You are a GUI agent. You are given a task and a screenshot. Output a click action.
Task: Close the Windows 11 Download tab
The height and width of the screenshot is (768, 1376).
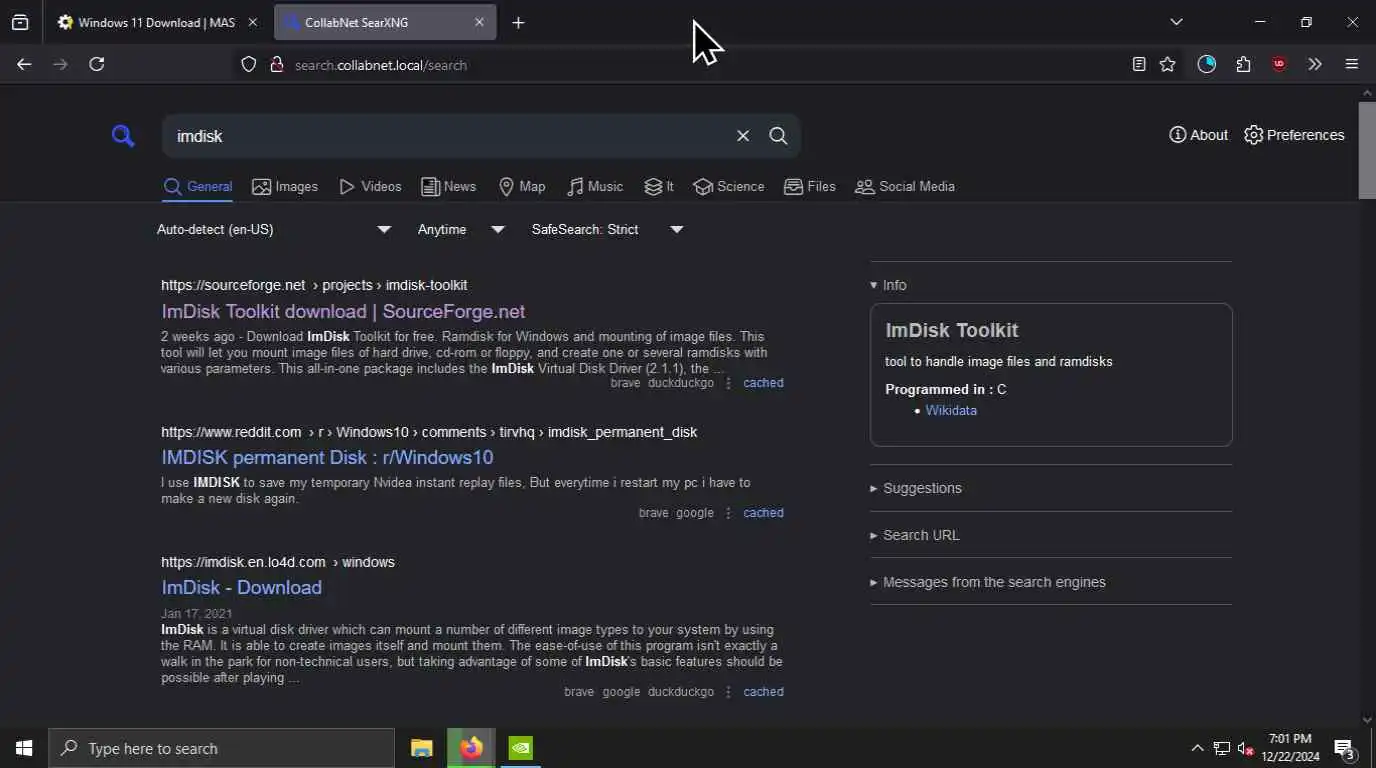[x=252, y=22]
